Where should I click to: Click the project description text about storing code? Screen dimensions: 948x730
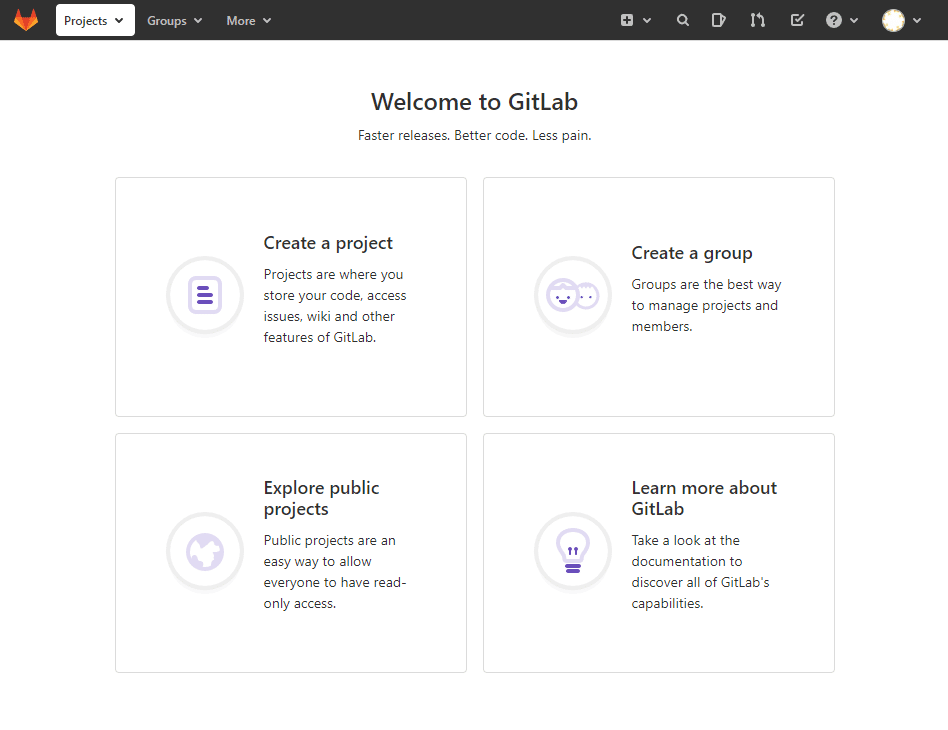335,306
